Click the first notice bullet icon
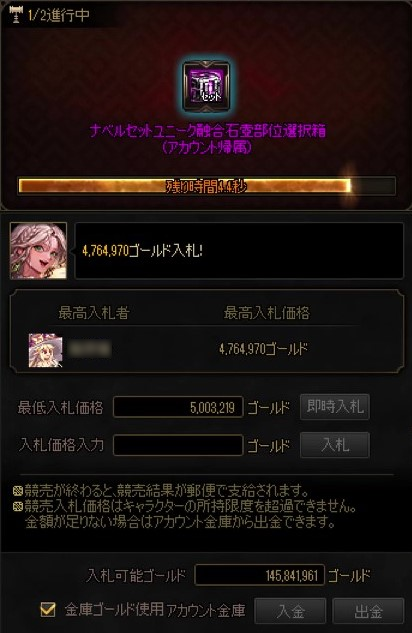 point(18,491)
